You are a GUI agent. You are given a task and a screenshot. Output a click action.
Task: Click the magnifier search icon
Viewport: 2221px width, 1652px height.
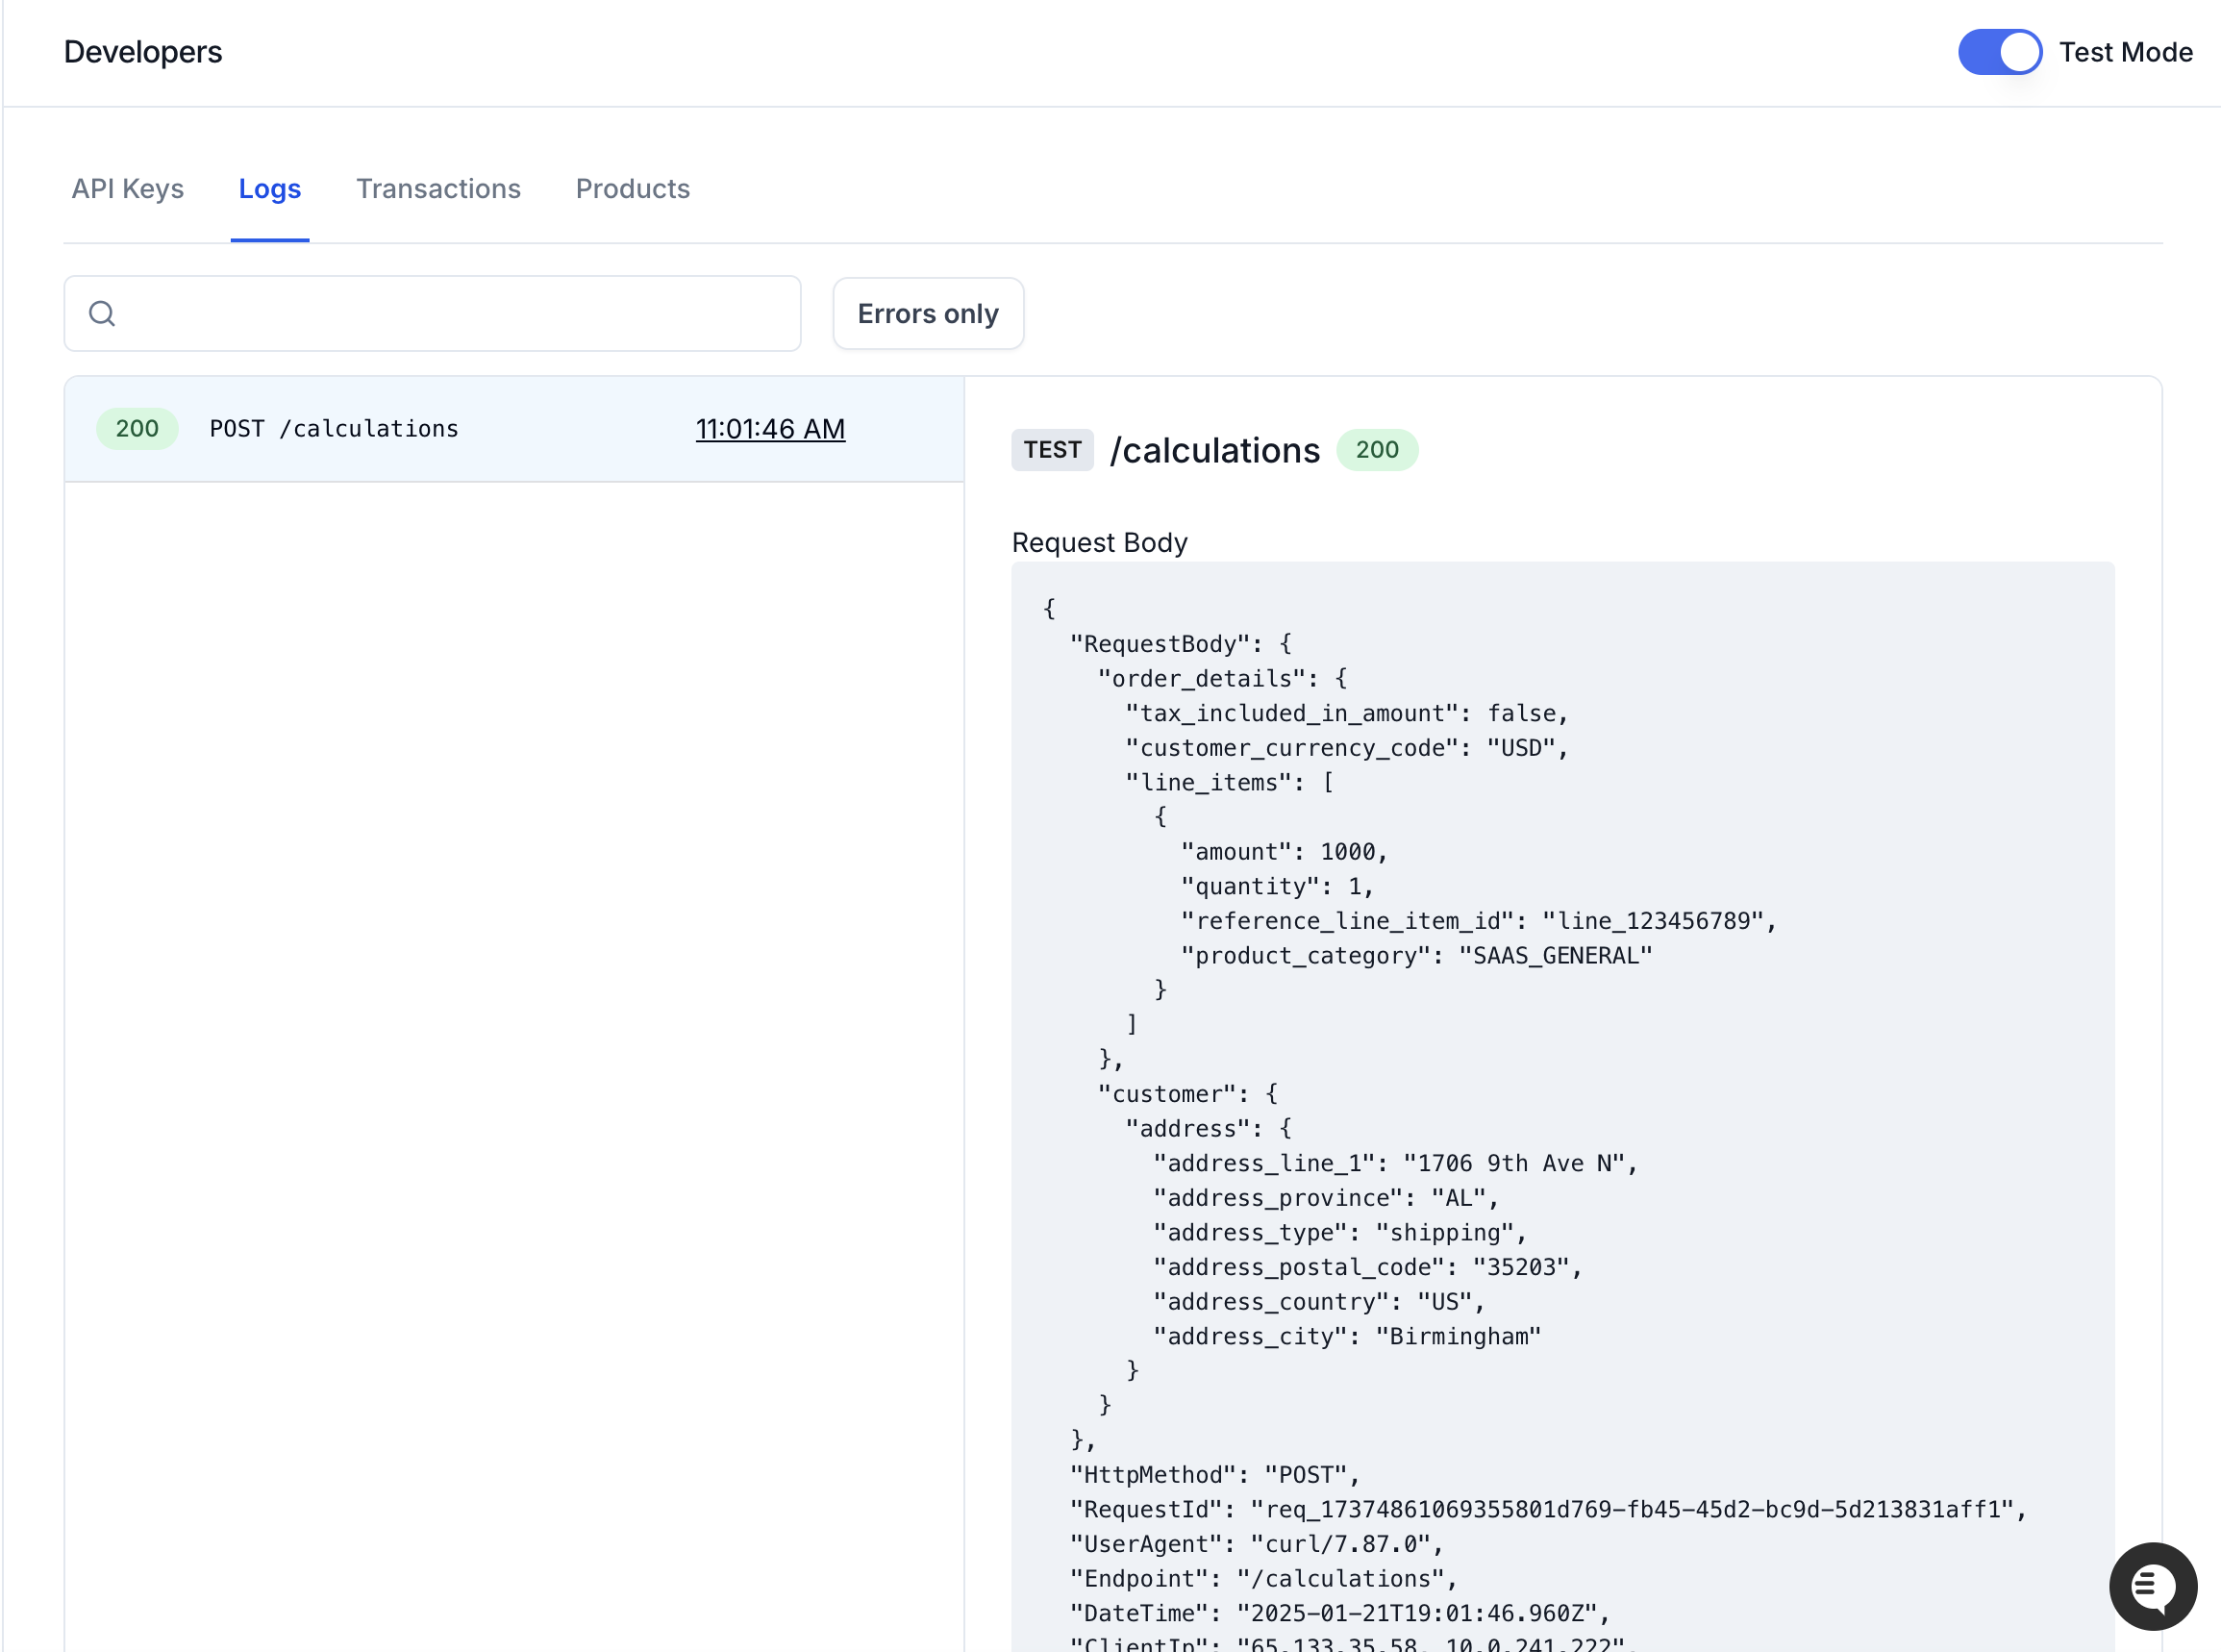click(x=102, y=314)
